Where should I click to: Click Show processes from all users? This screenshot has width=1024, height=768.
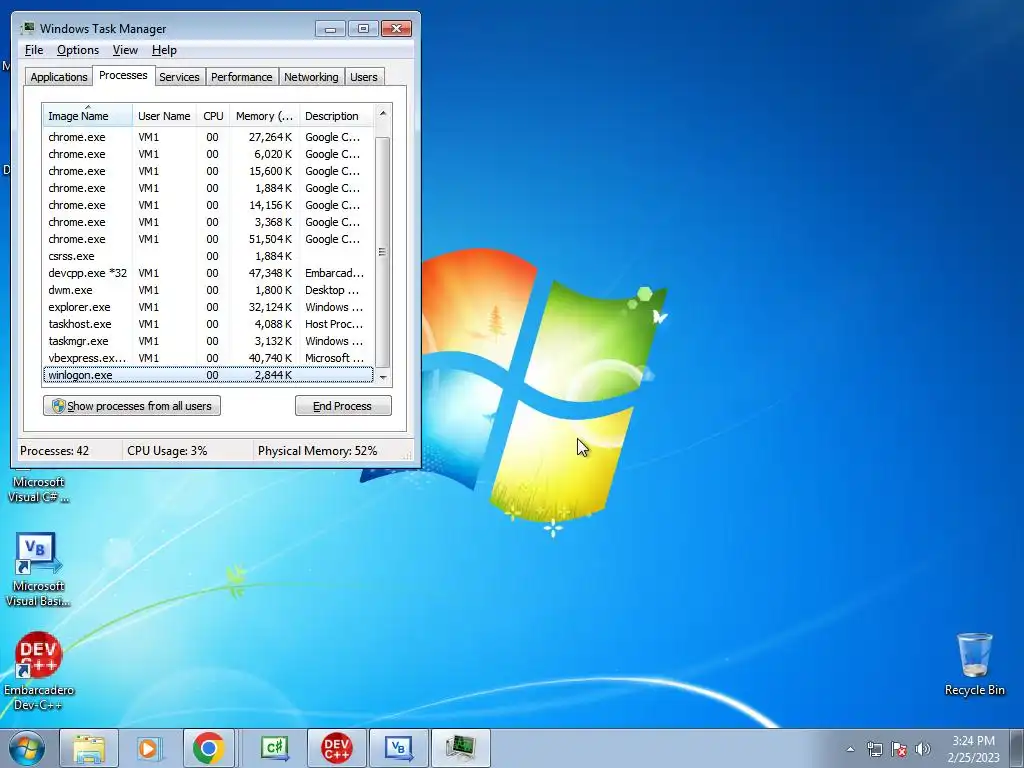(x=132, y=406)
